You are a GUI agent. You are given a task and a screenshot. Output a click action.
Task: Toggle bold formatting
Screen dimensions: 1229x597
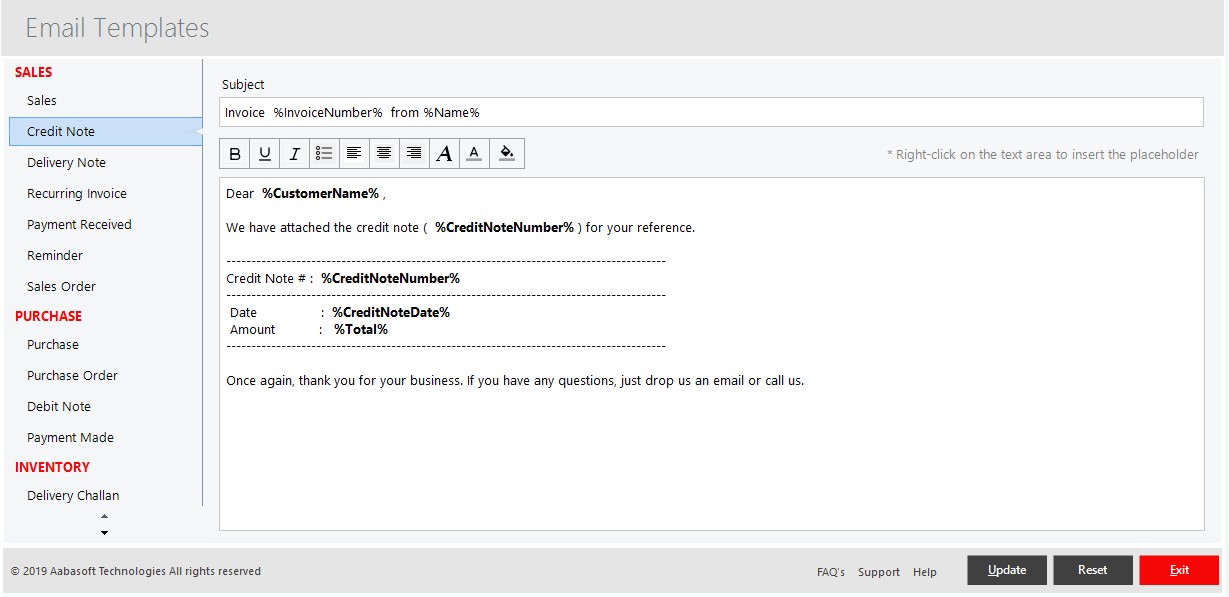[x=235, y=153]
